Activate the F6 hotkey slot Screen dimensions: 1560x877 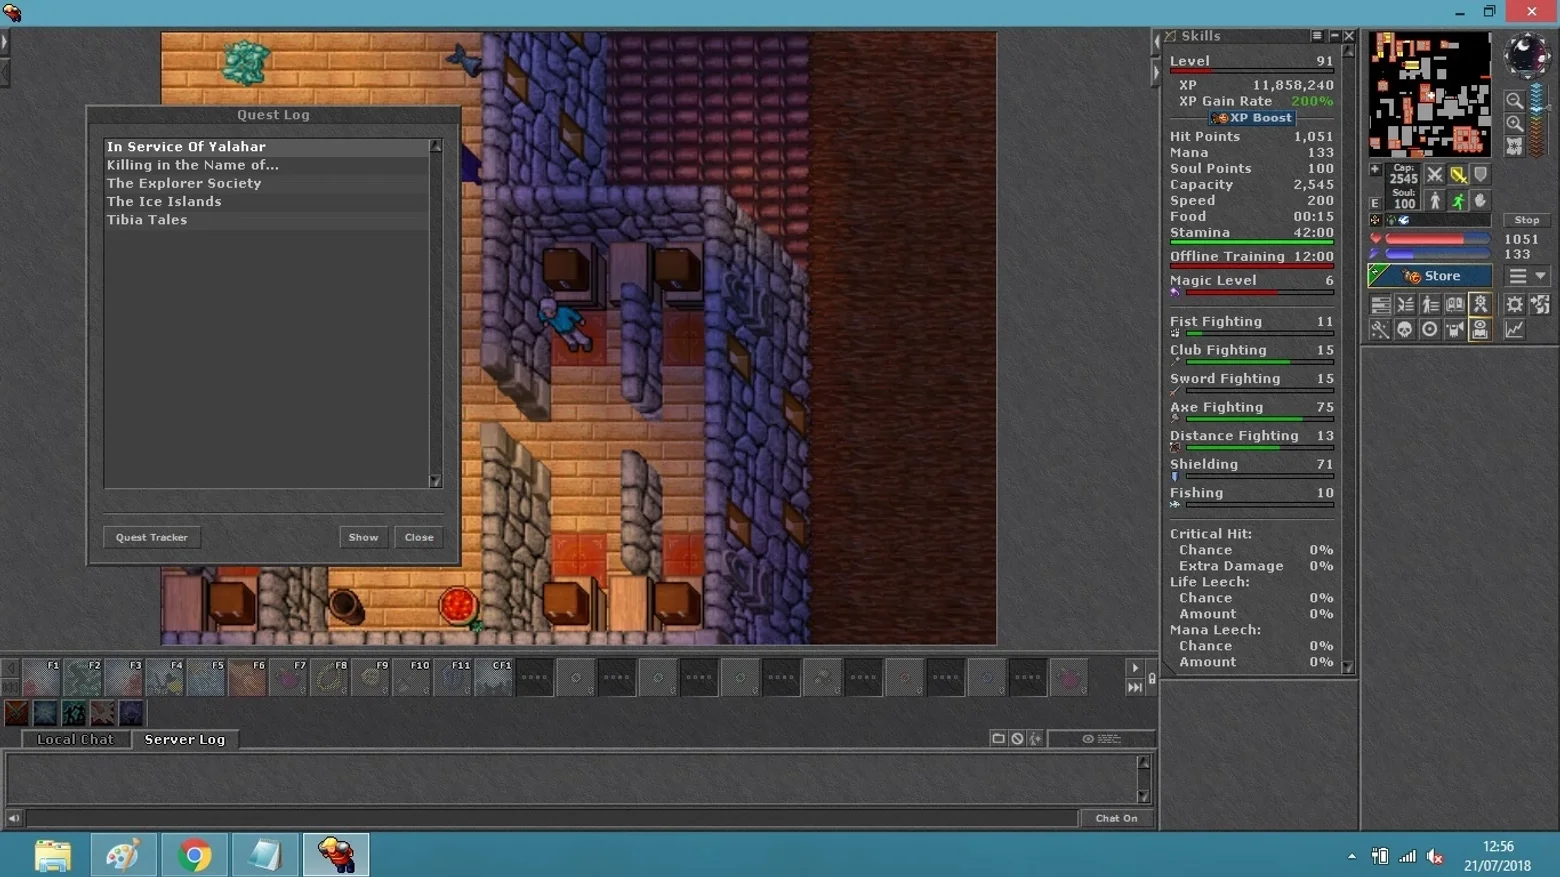[x=247, y=677]
